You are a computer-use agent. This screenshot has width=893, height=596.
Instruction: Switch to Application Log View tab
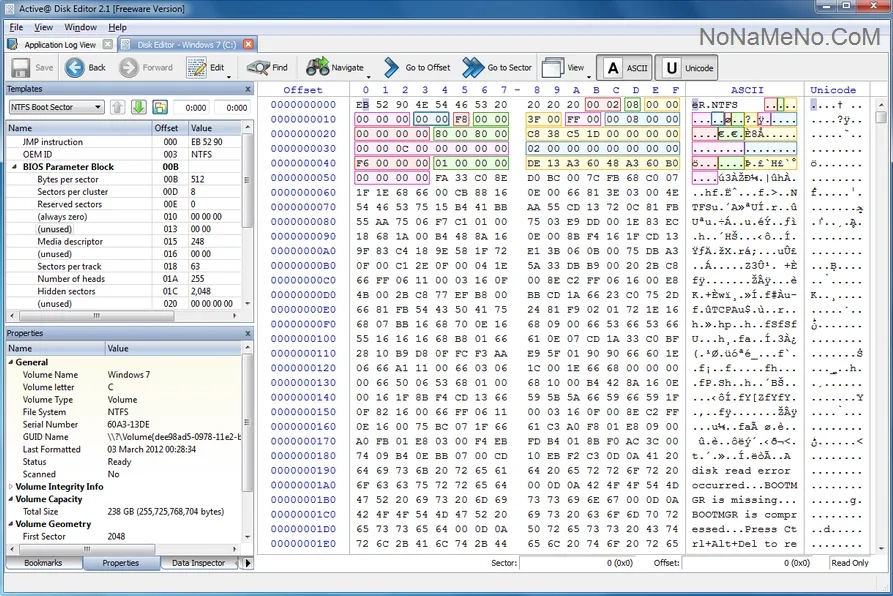pyautogui.click(x=60, y=44)
